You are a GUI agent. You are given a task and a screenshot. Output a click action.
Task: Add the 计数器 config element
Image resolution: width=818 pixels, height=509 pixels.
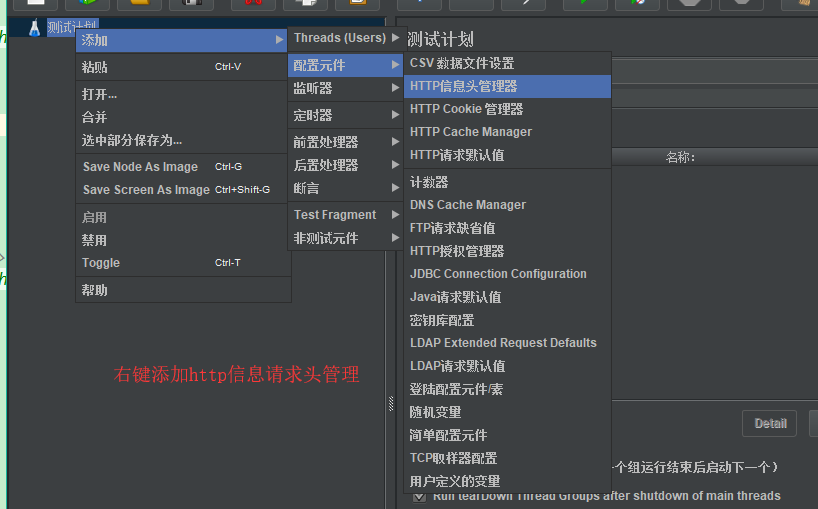tap(507, 181)
